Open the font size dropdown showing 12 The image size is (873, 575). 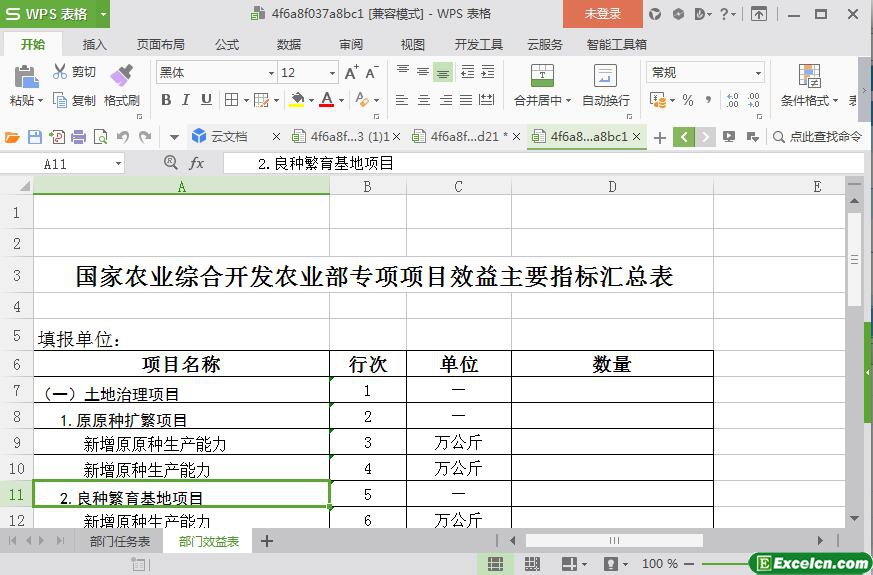point(332,73)
